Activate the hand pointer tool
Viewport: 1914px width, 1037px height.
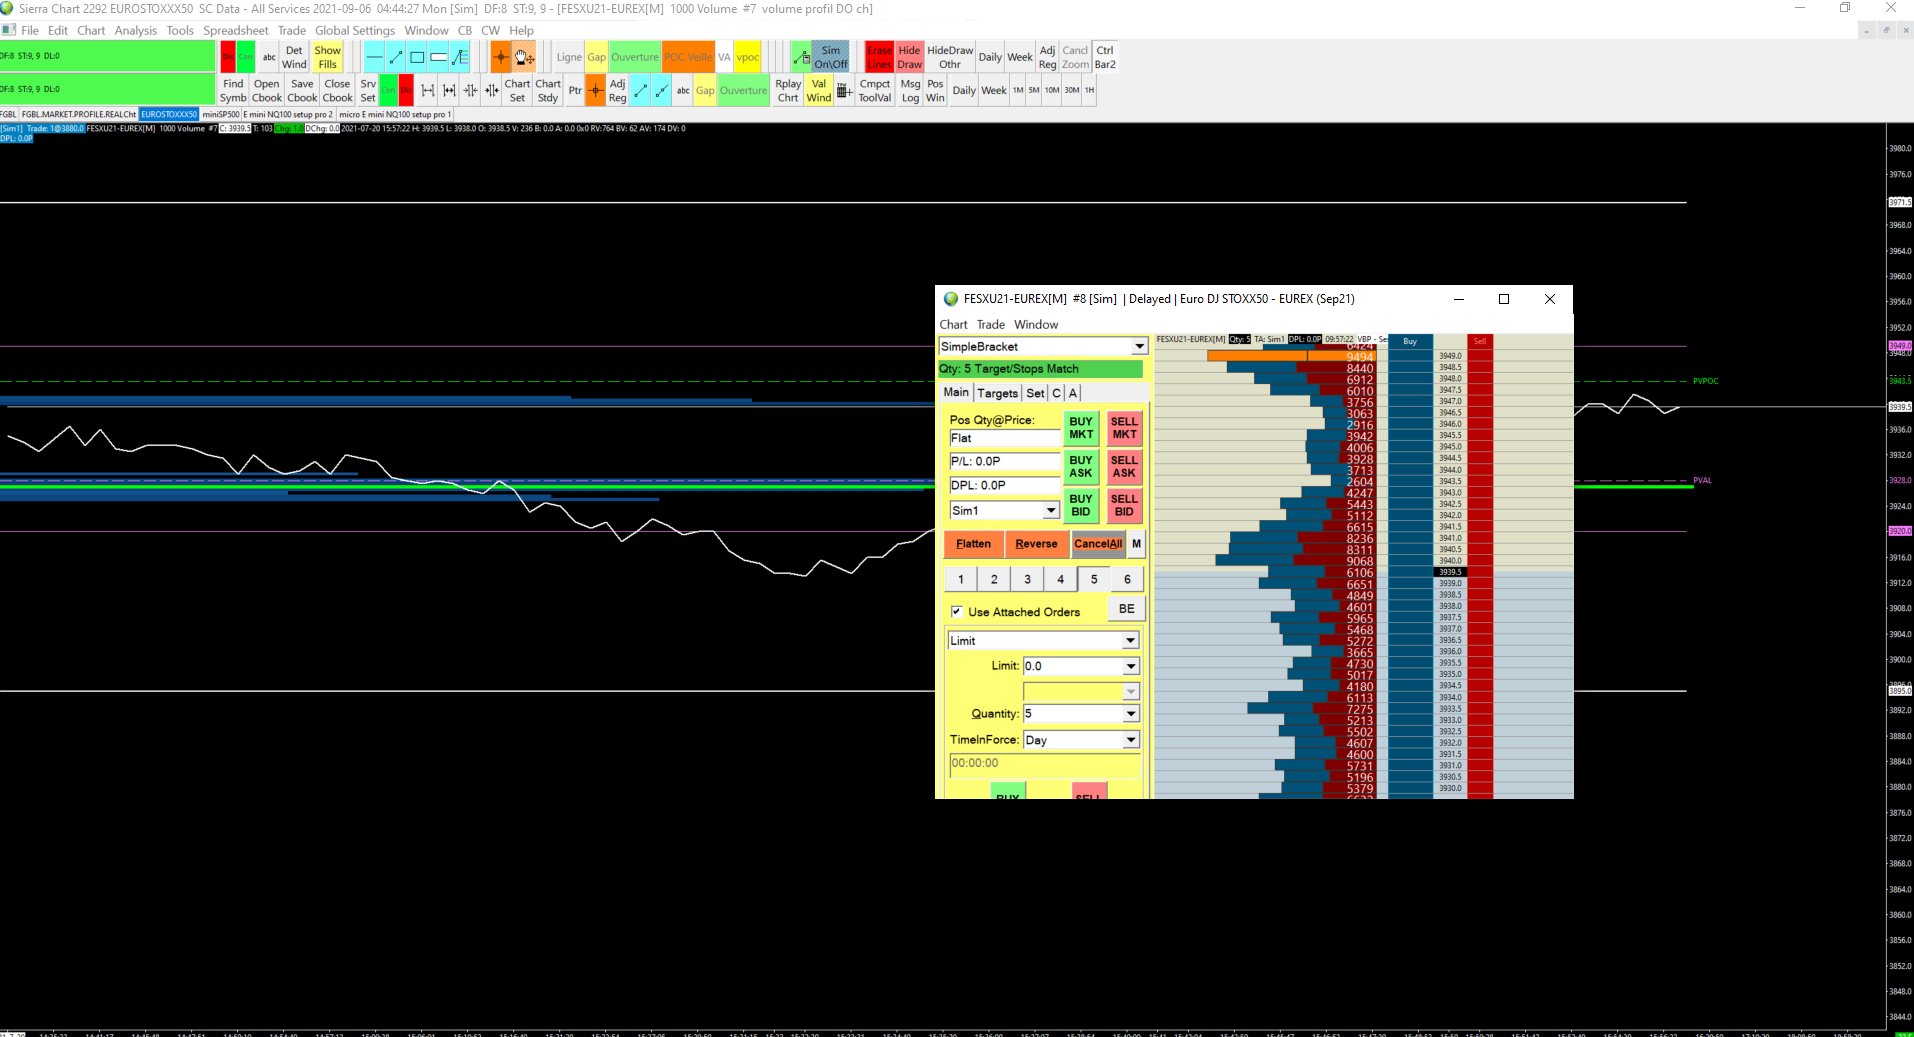[x=524, y=57]
